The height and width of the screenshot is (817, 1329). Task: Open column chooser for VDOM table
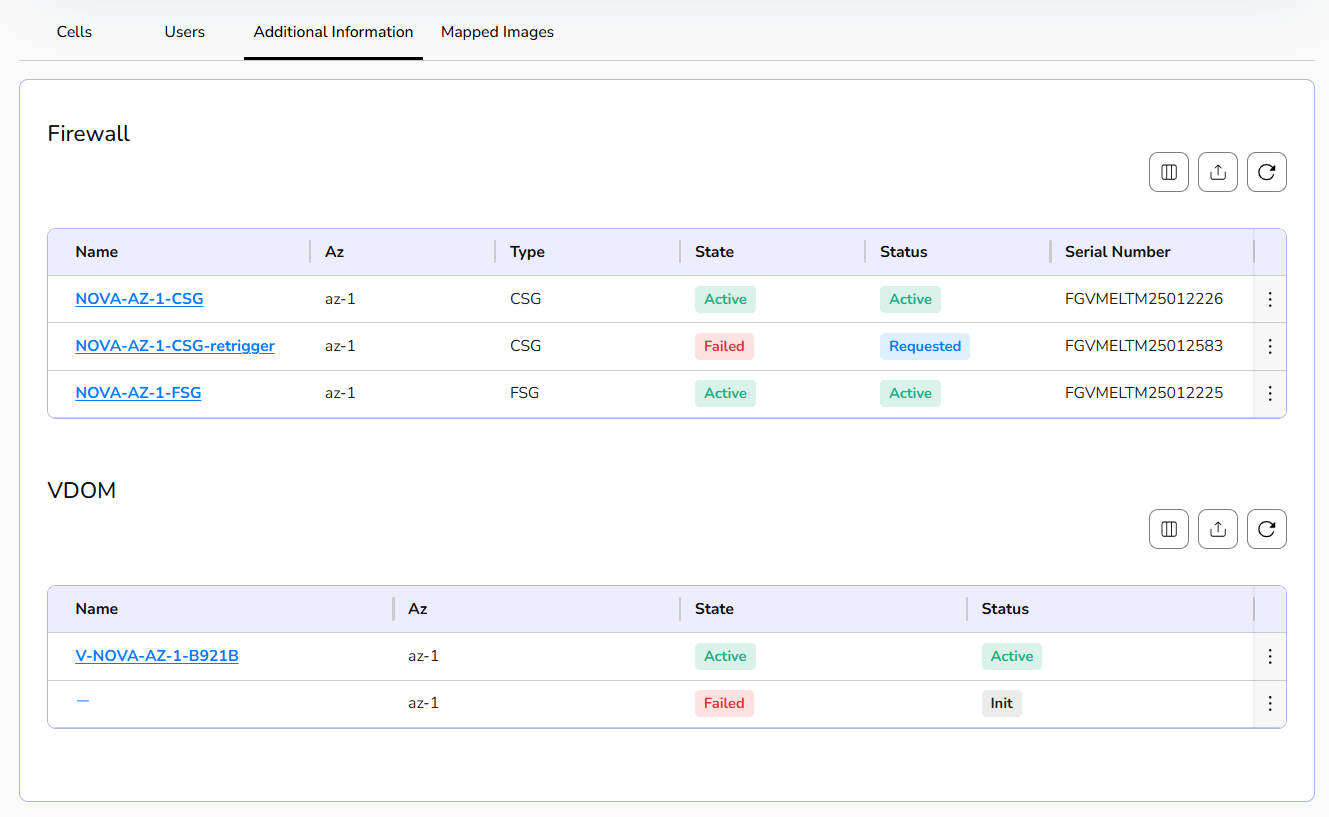pos(1168,529)
